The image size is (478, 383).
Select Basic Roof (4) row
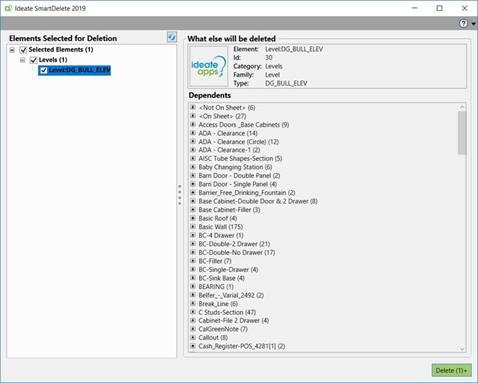(218, 218)
